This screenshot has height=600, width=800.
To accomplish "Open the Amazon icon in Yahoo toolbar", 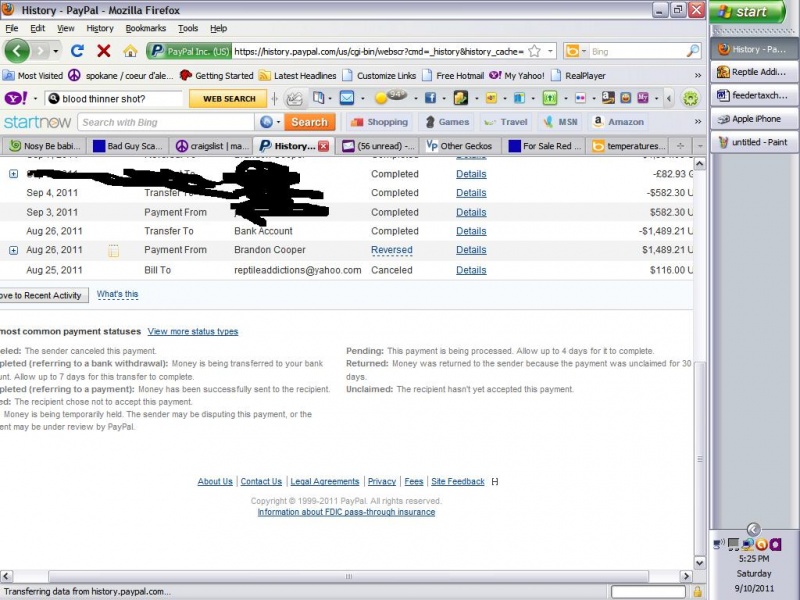I will (x=608, y=97).
